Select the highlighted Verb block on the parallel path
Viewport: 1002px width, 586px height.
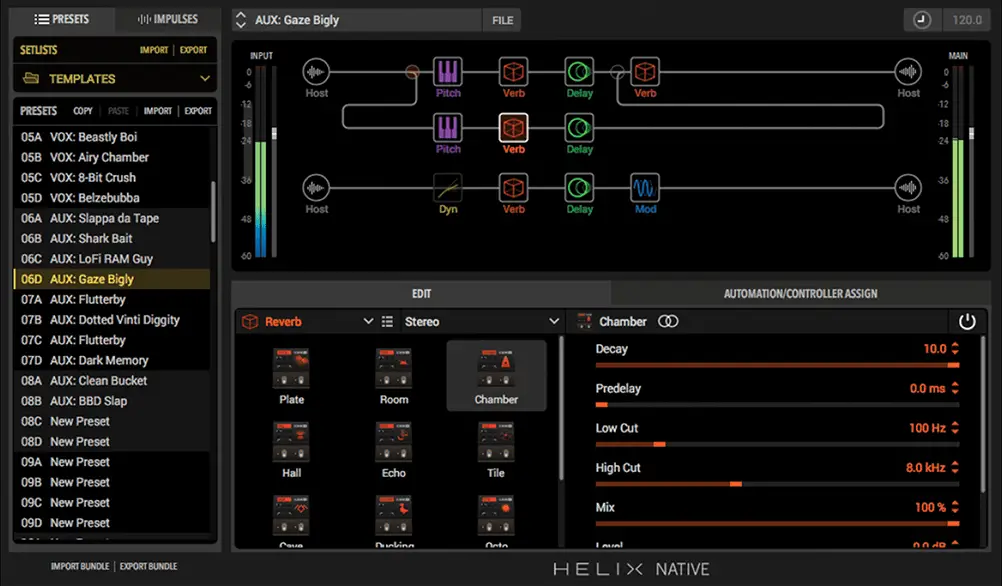click(x=513, y=127)
